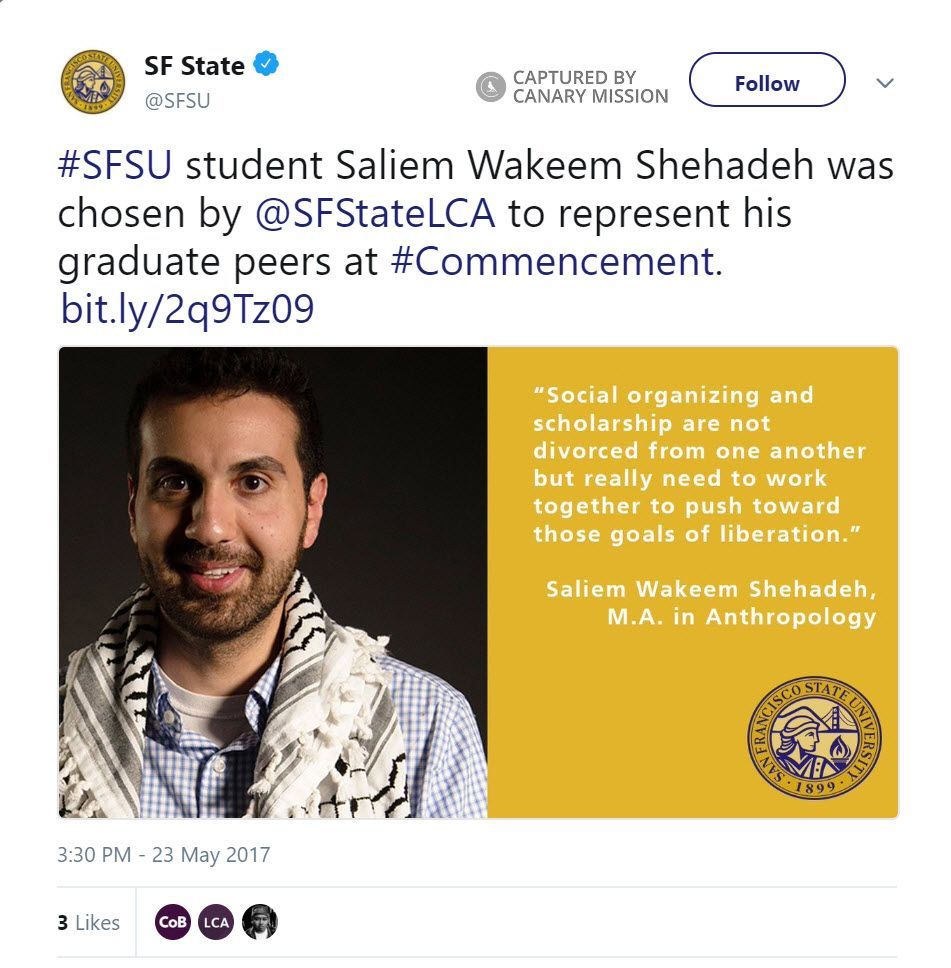Image resolution: width=951 pixels, height=968 pixels.
Task: Click the SF State golden emblem logo
Action: [95, 82]
